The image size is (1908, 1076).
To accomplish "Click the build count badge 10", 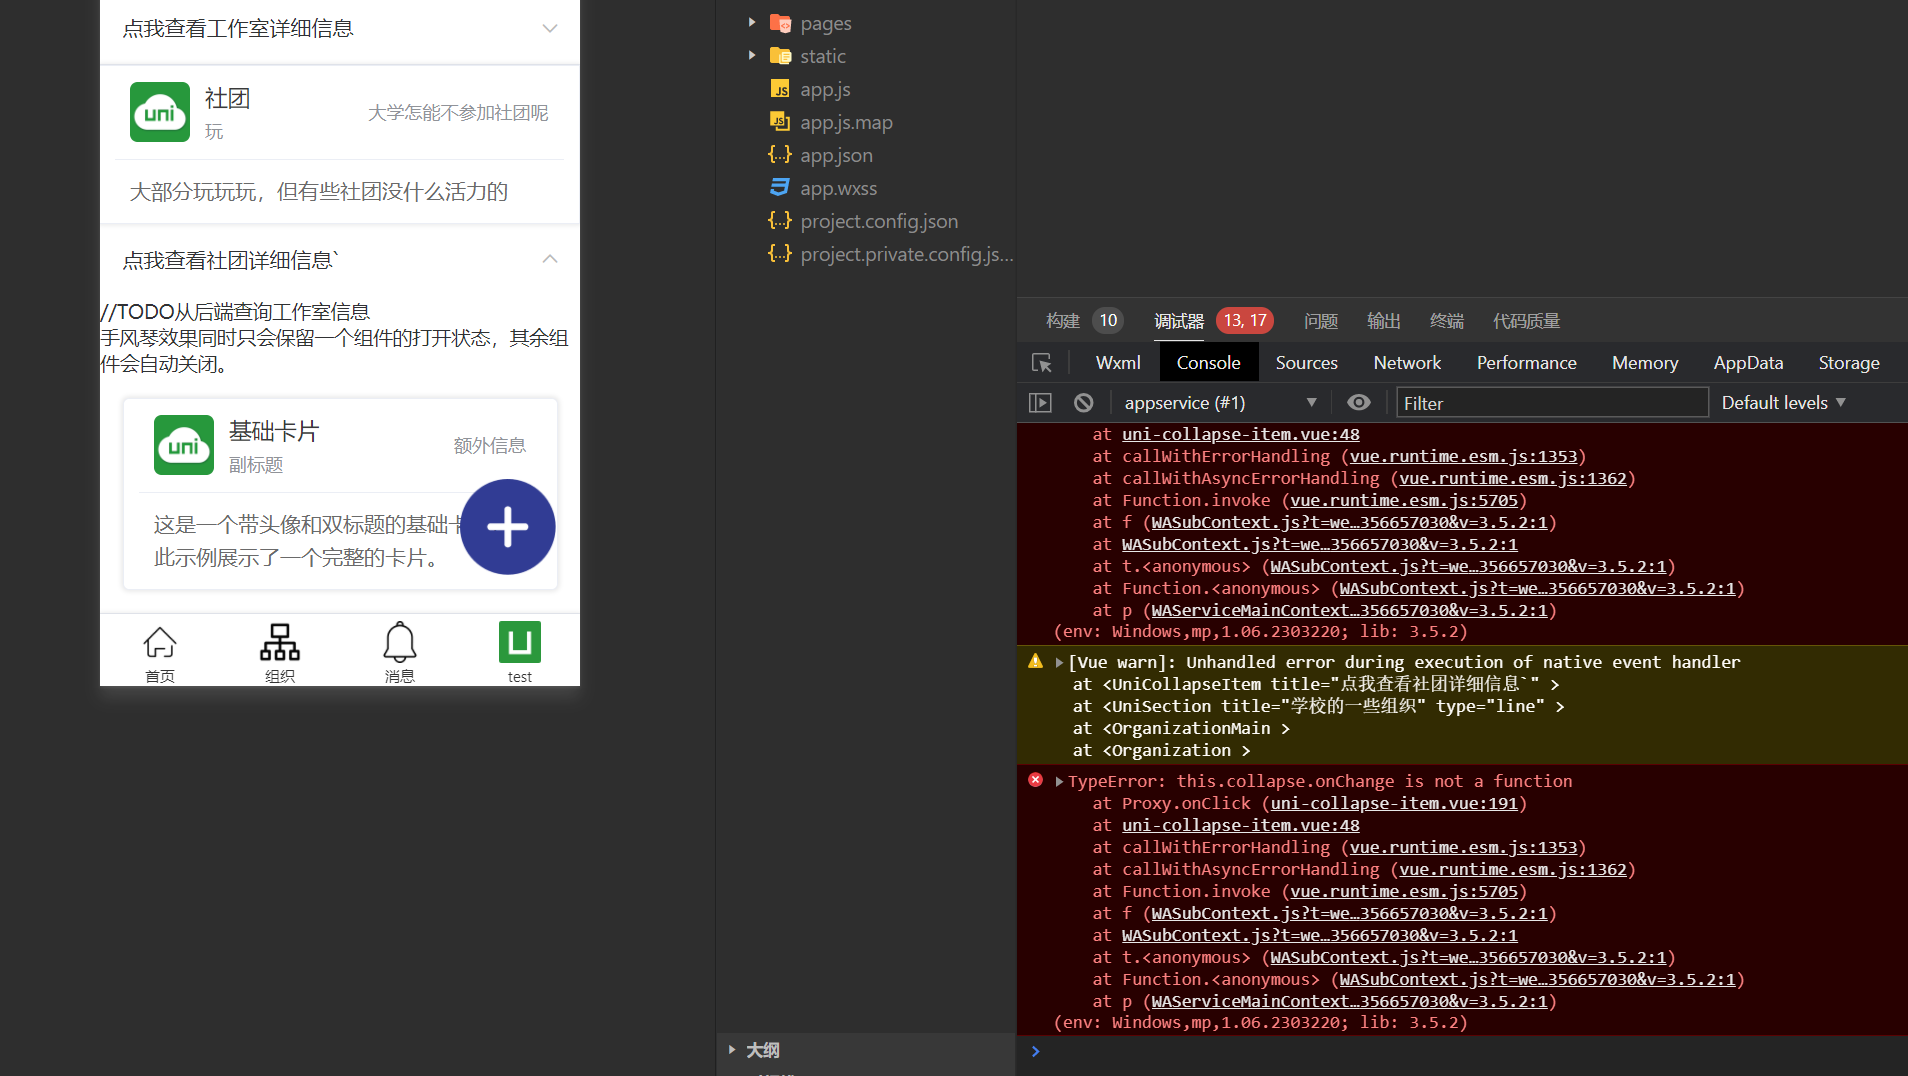I will (1108, 321).
